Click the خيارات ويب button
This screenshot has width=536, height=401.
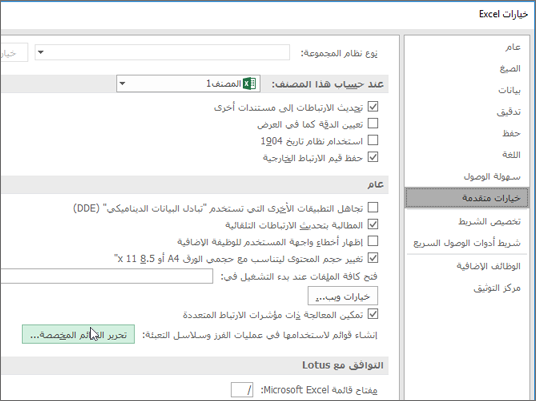343,296
